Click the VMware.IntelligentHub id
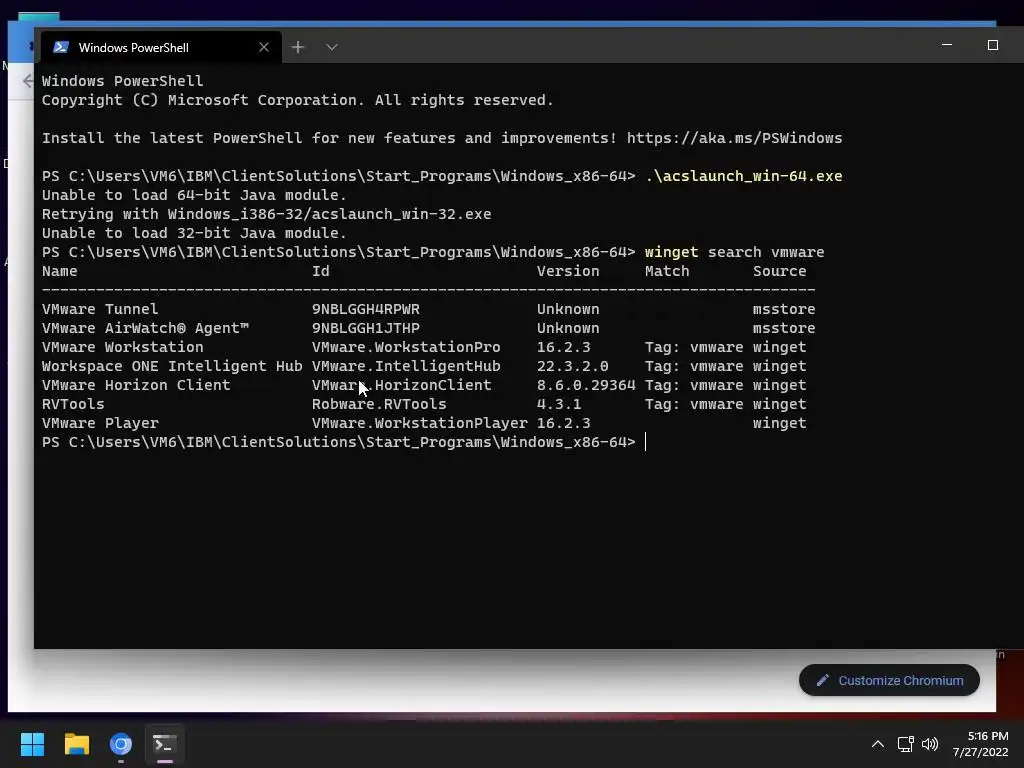1024x768 pixels. [x=406, y=366]
